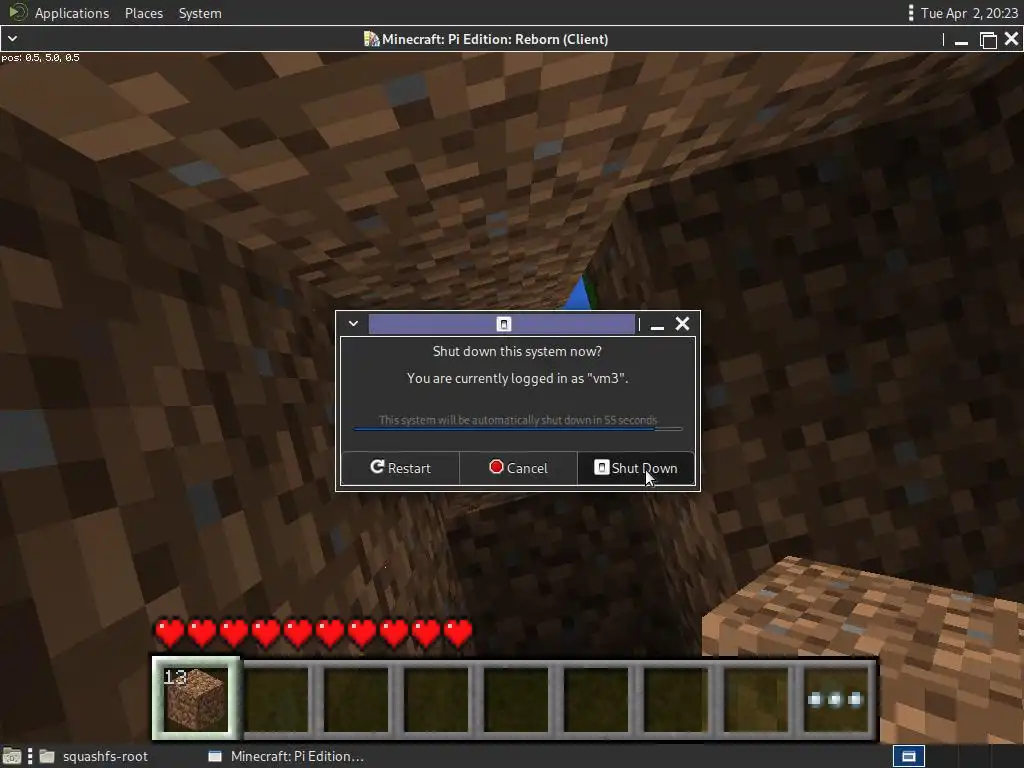This screenshot has width=1024, height=768.
Task: Cancel the shutdown dialog
Action: click(519, 468)
